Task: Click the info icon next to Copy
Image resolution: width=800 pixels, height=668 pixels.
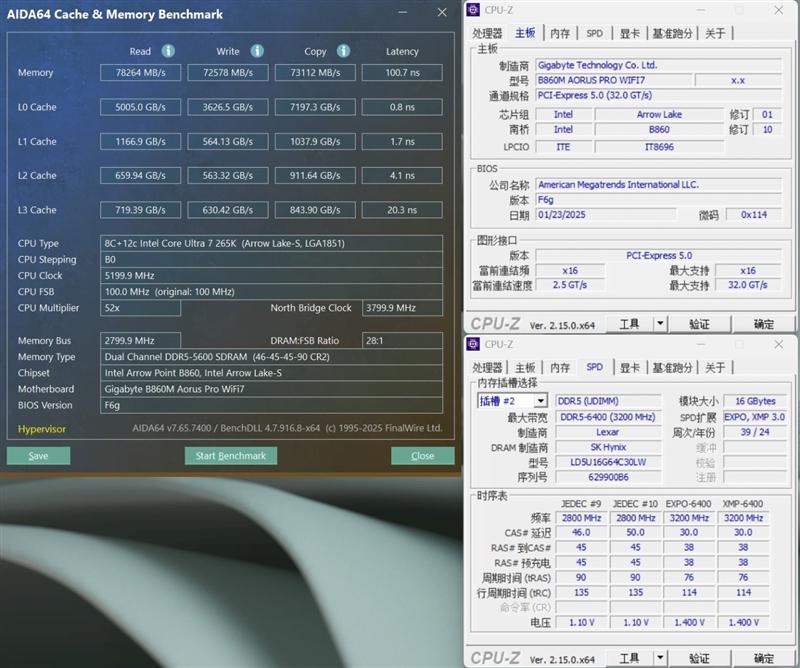Action: point(343,51)
